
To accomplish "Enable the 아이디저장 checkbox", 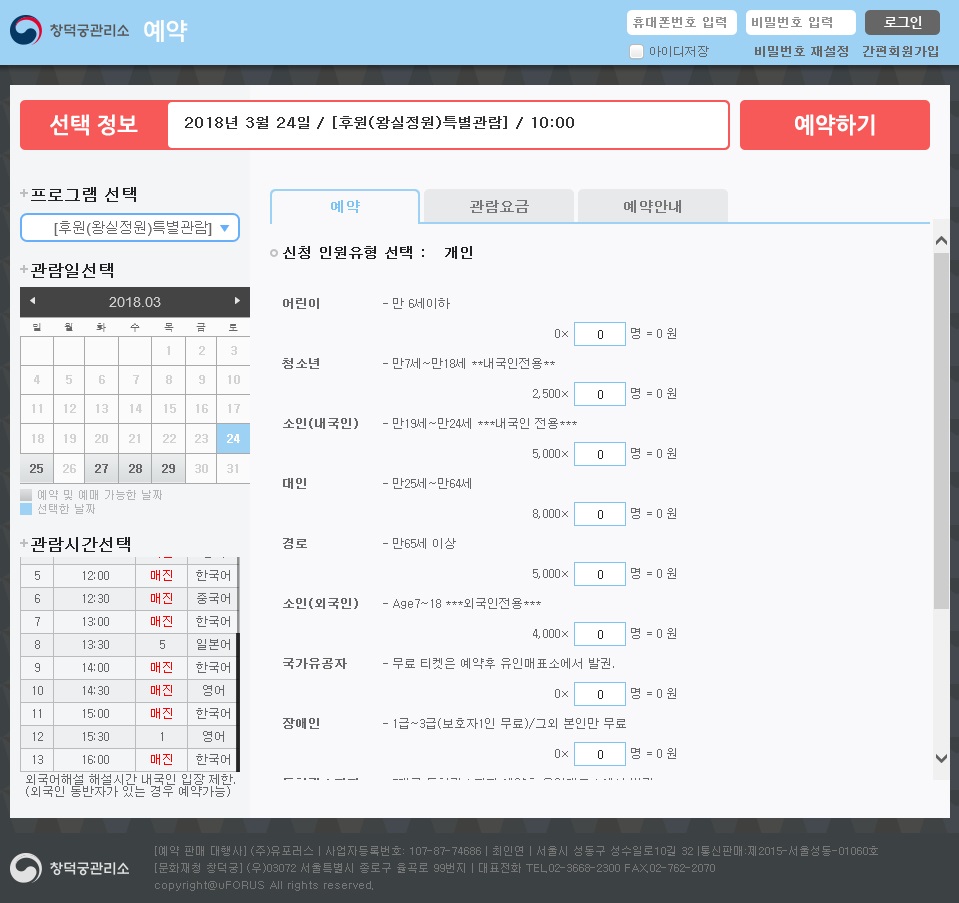I will pyautogui.click(x=636, y=52).
